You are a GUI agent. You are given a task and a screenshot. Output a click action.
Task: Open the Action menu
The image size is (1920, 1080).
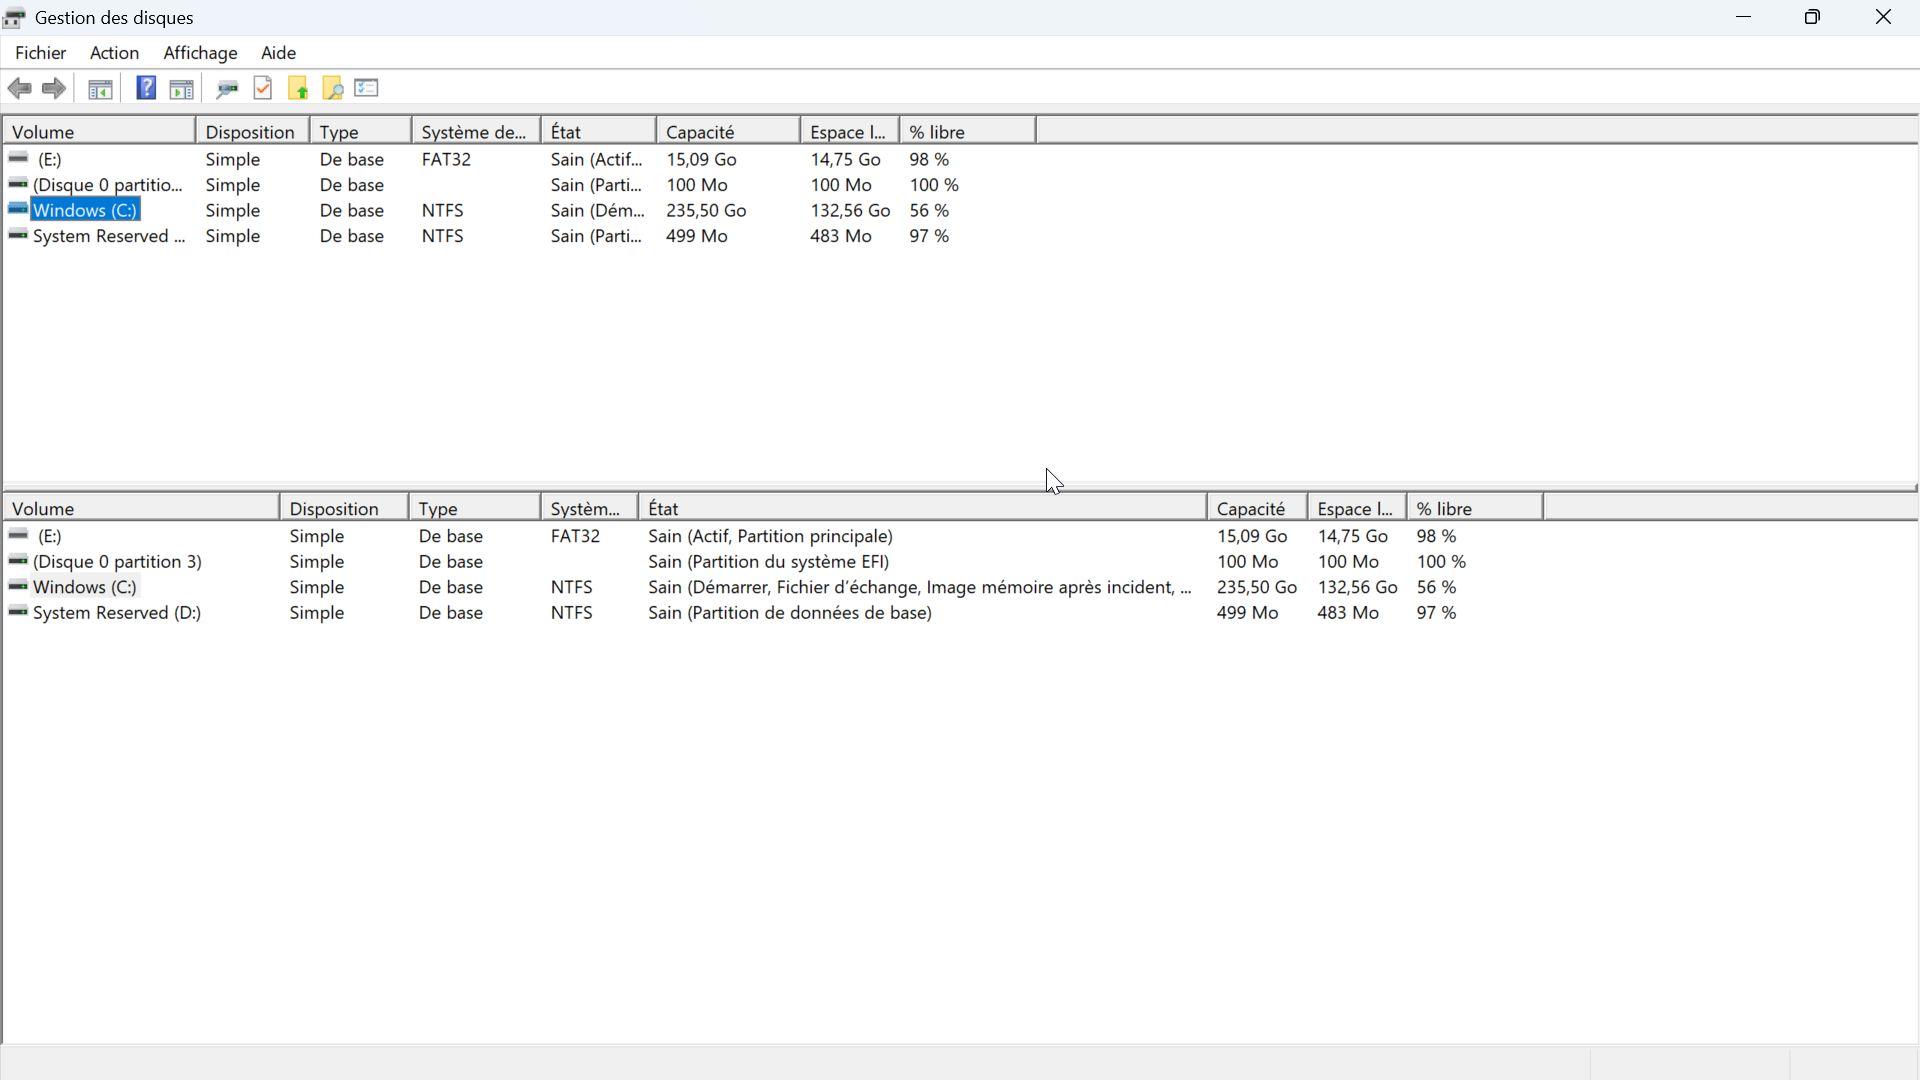pyautogui.click(x=114, y=53)
